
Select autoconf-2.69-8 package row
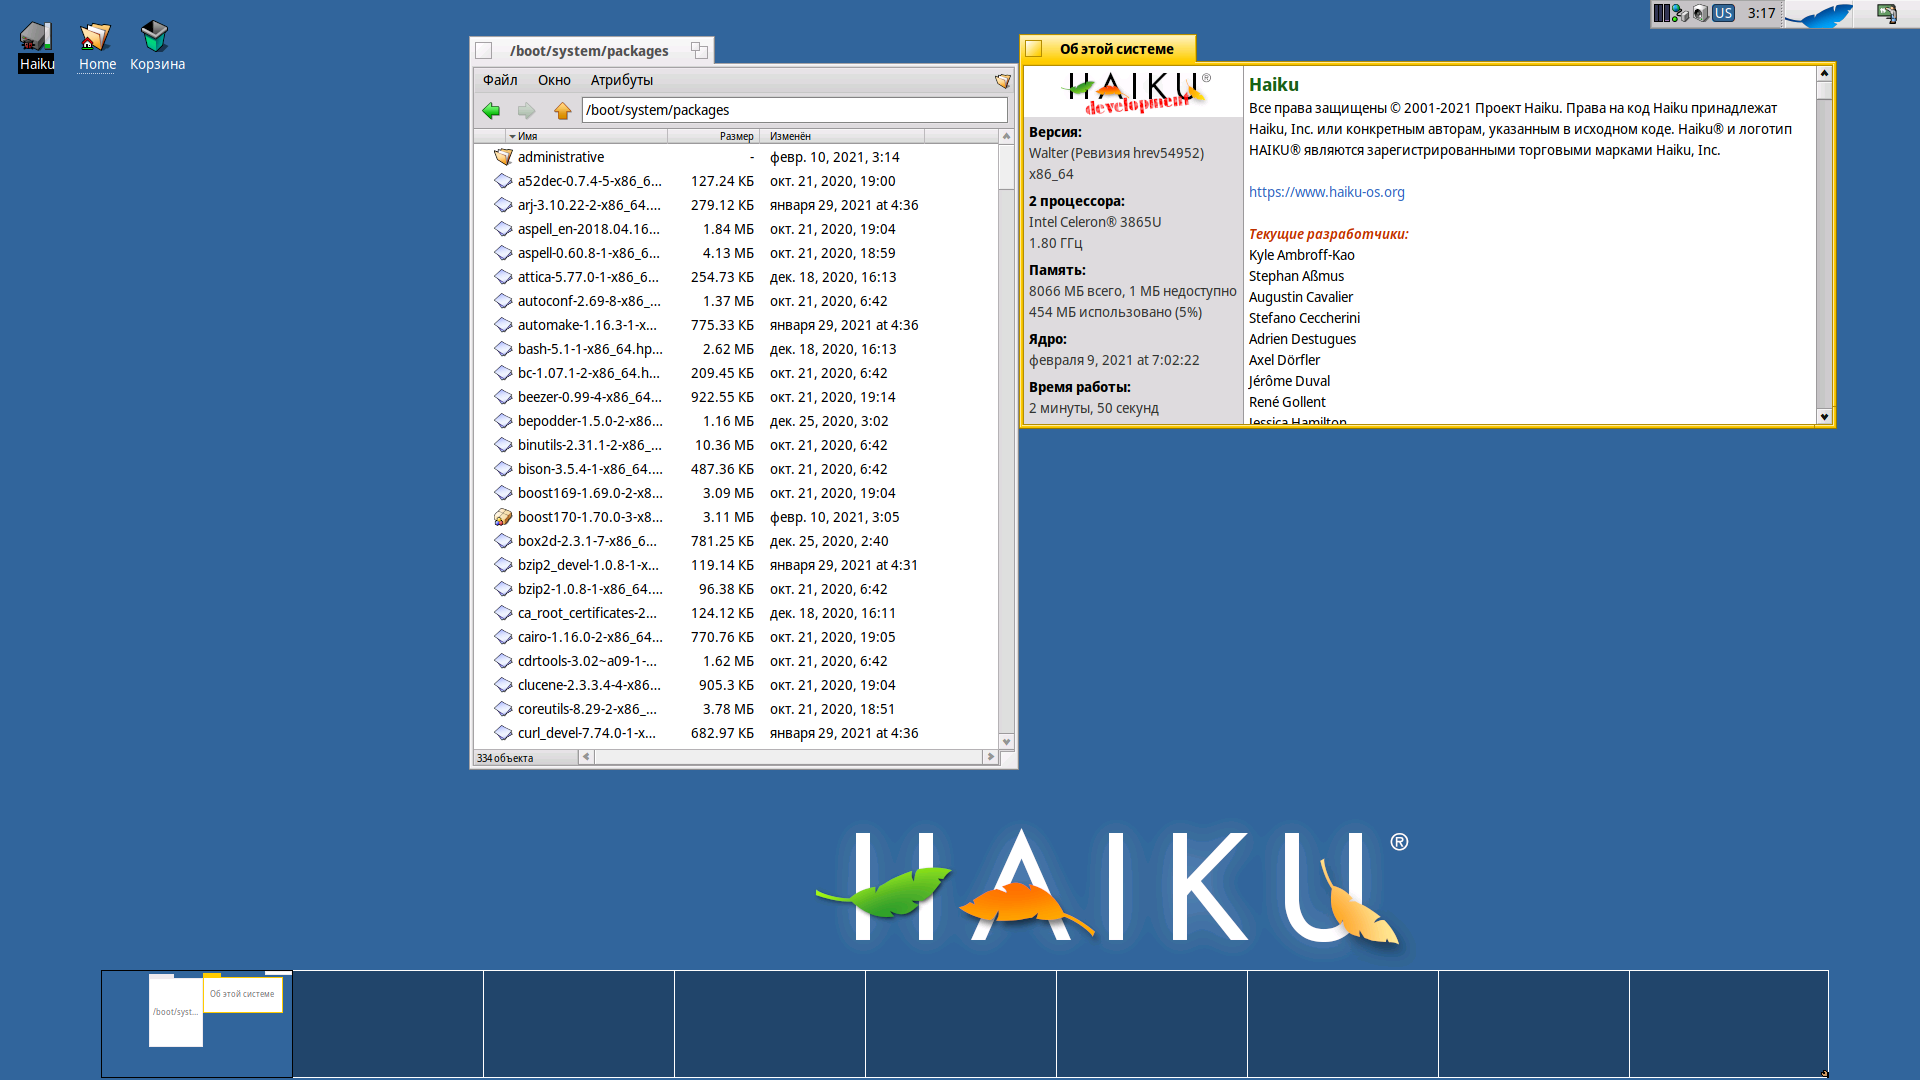click(735, 301)
